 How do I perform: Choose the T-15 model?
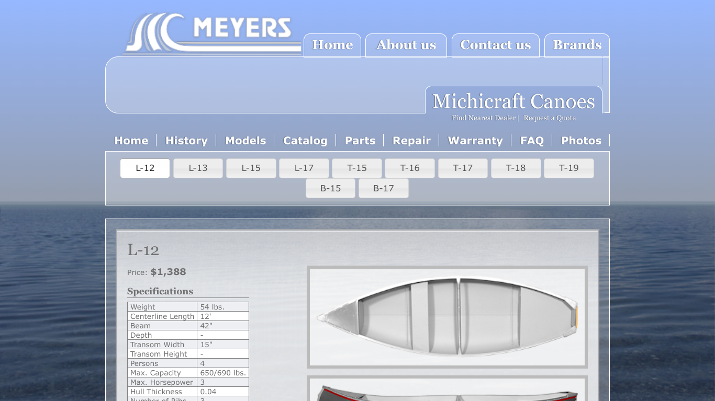(x=357, y=168)
